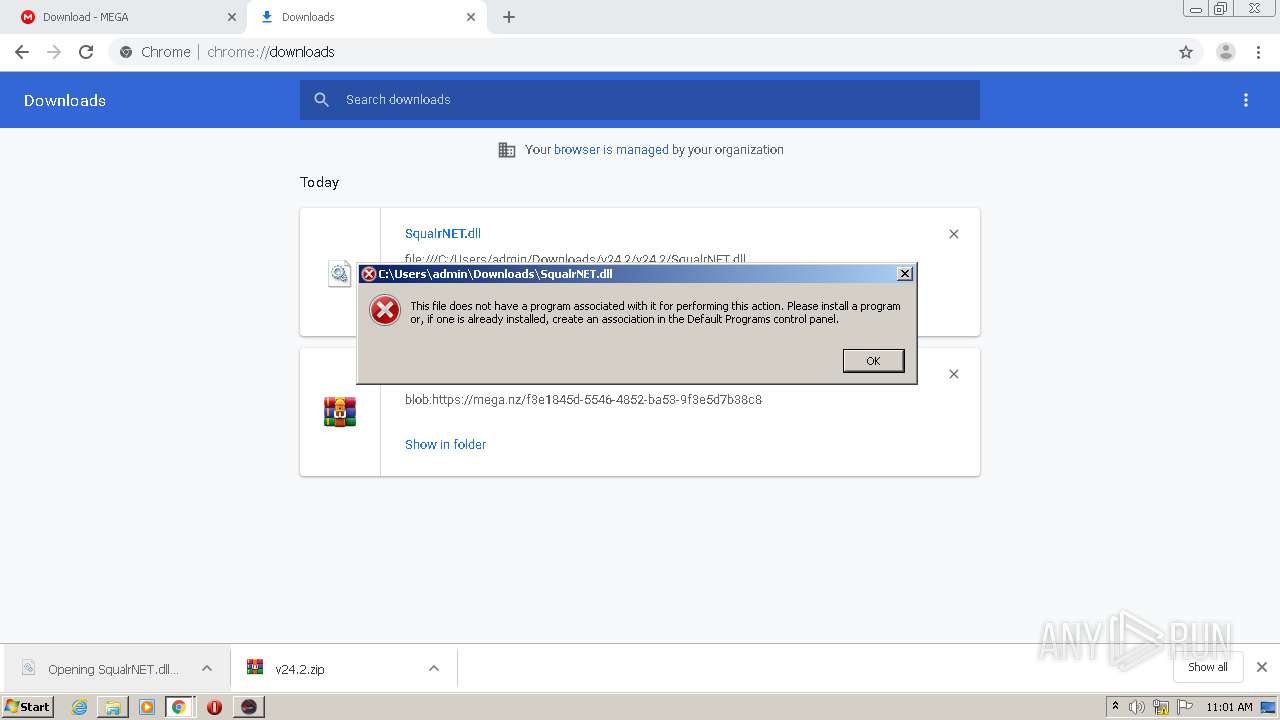Close the download shelf bar
Viewport: 1280px width, 720px height.
tap(1262, 667)
